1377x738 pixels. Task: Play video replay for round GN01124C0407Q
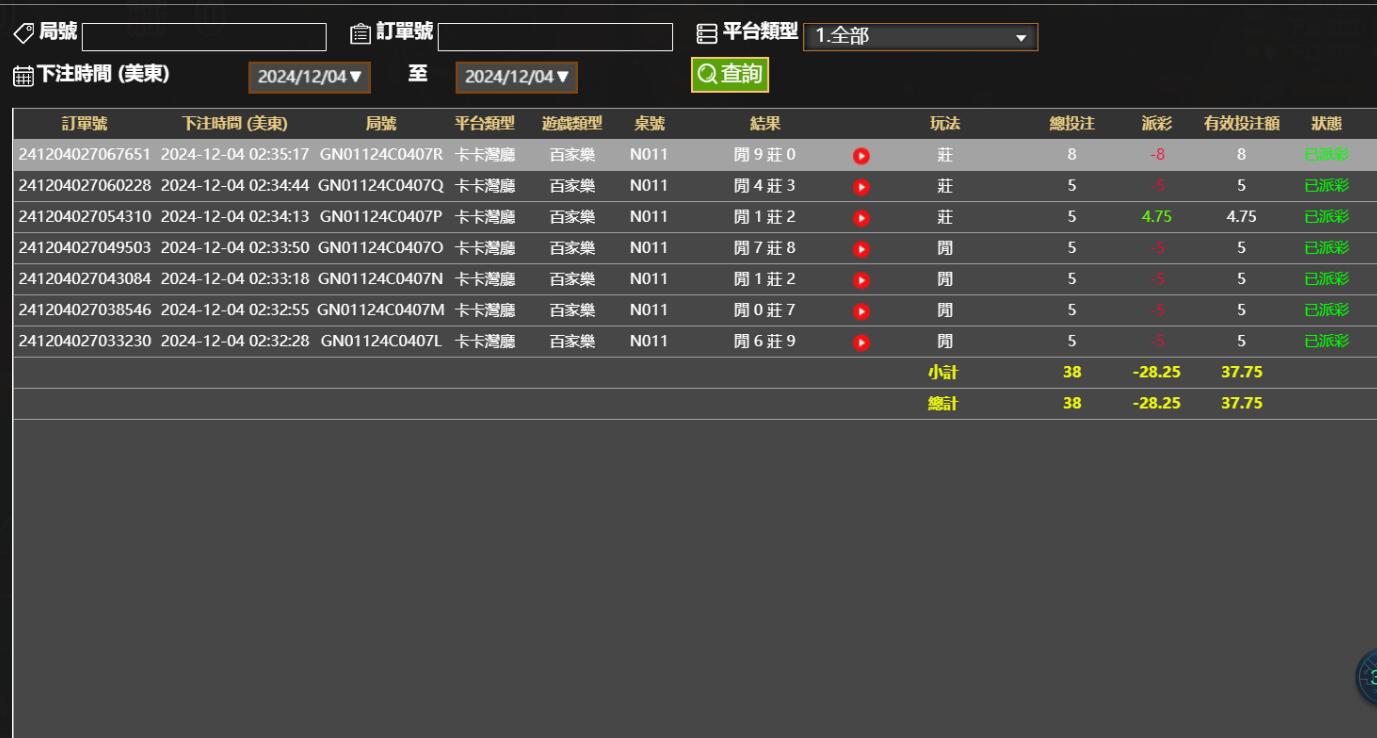(861, 186)
